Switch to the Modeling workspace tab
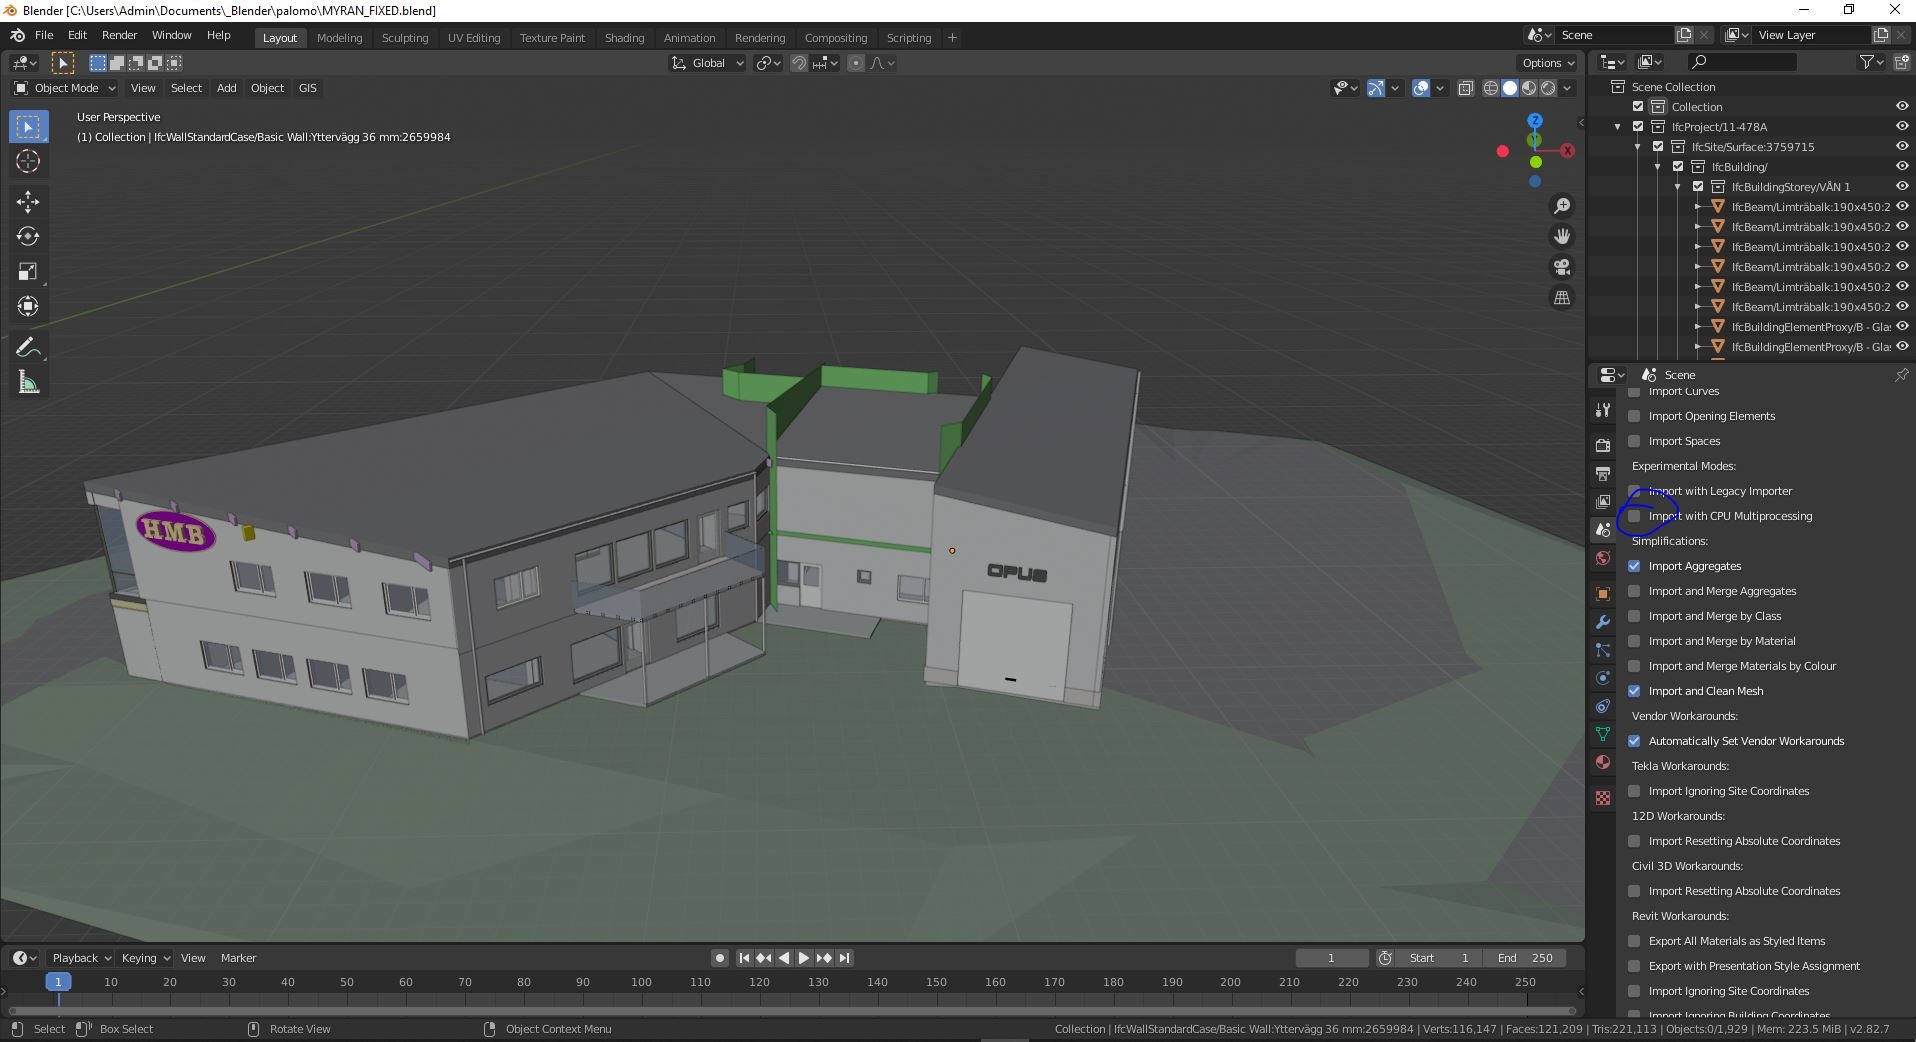 (x=339, y=38)
